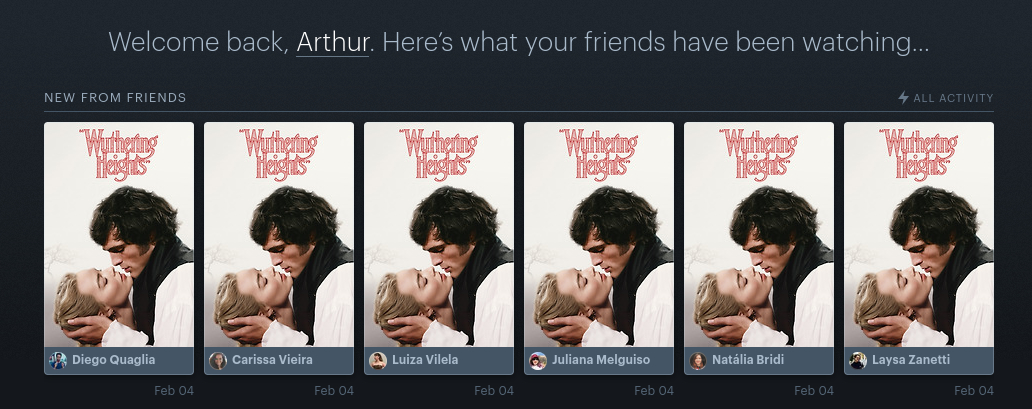1032x409 pixels.
Task: Click Laysa Zanetti's avatar icon
Action: click(858, 360)
